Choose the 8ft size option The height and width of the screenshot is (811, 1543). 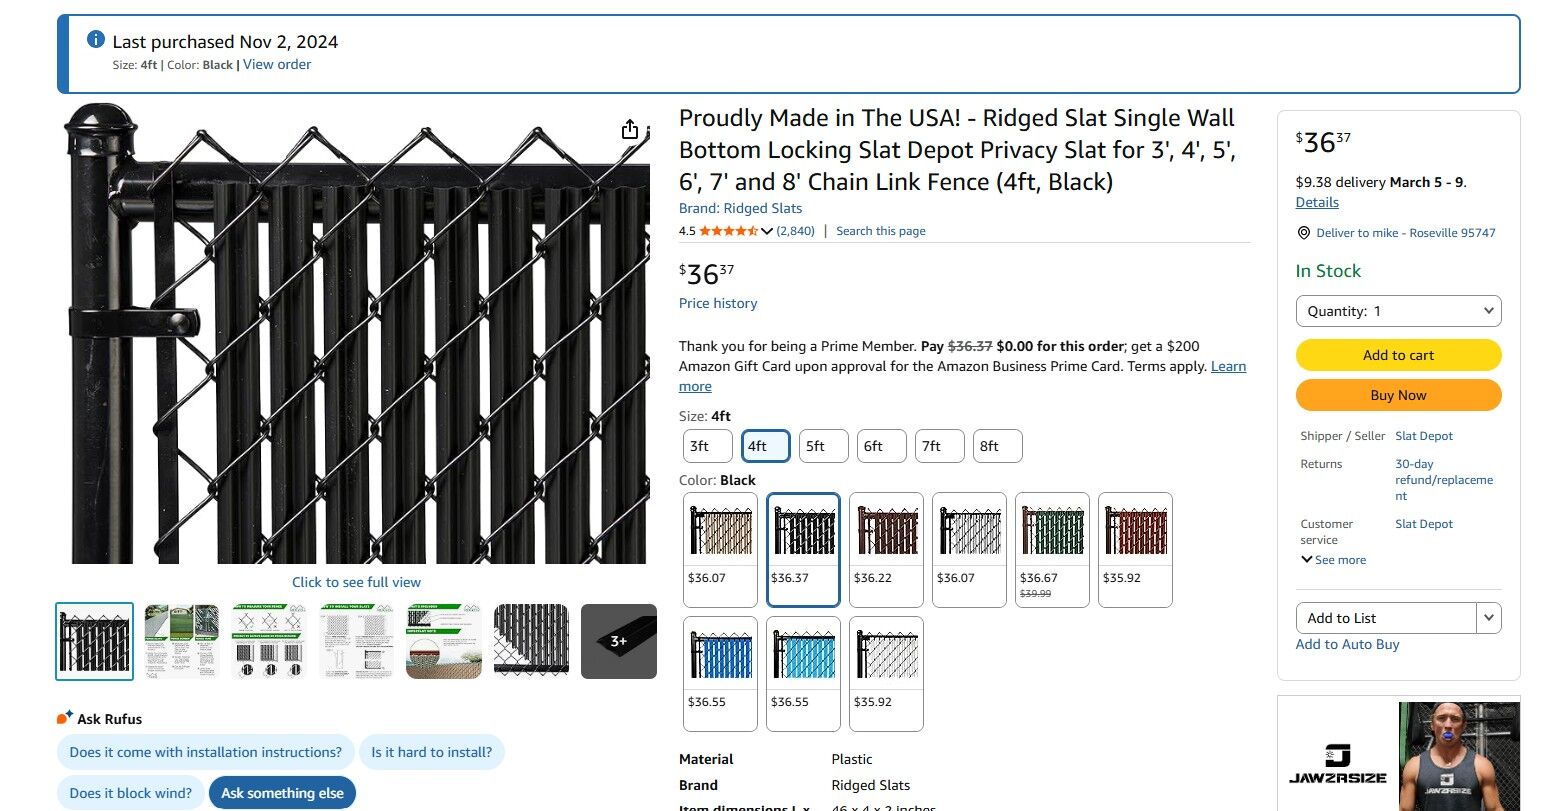(x=997, y=446)
